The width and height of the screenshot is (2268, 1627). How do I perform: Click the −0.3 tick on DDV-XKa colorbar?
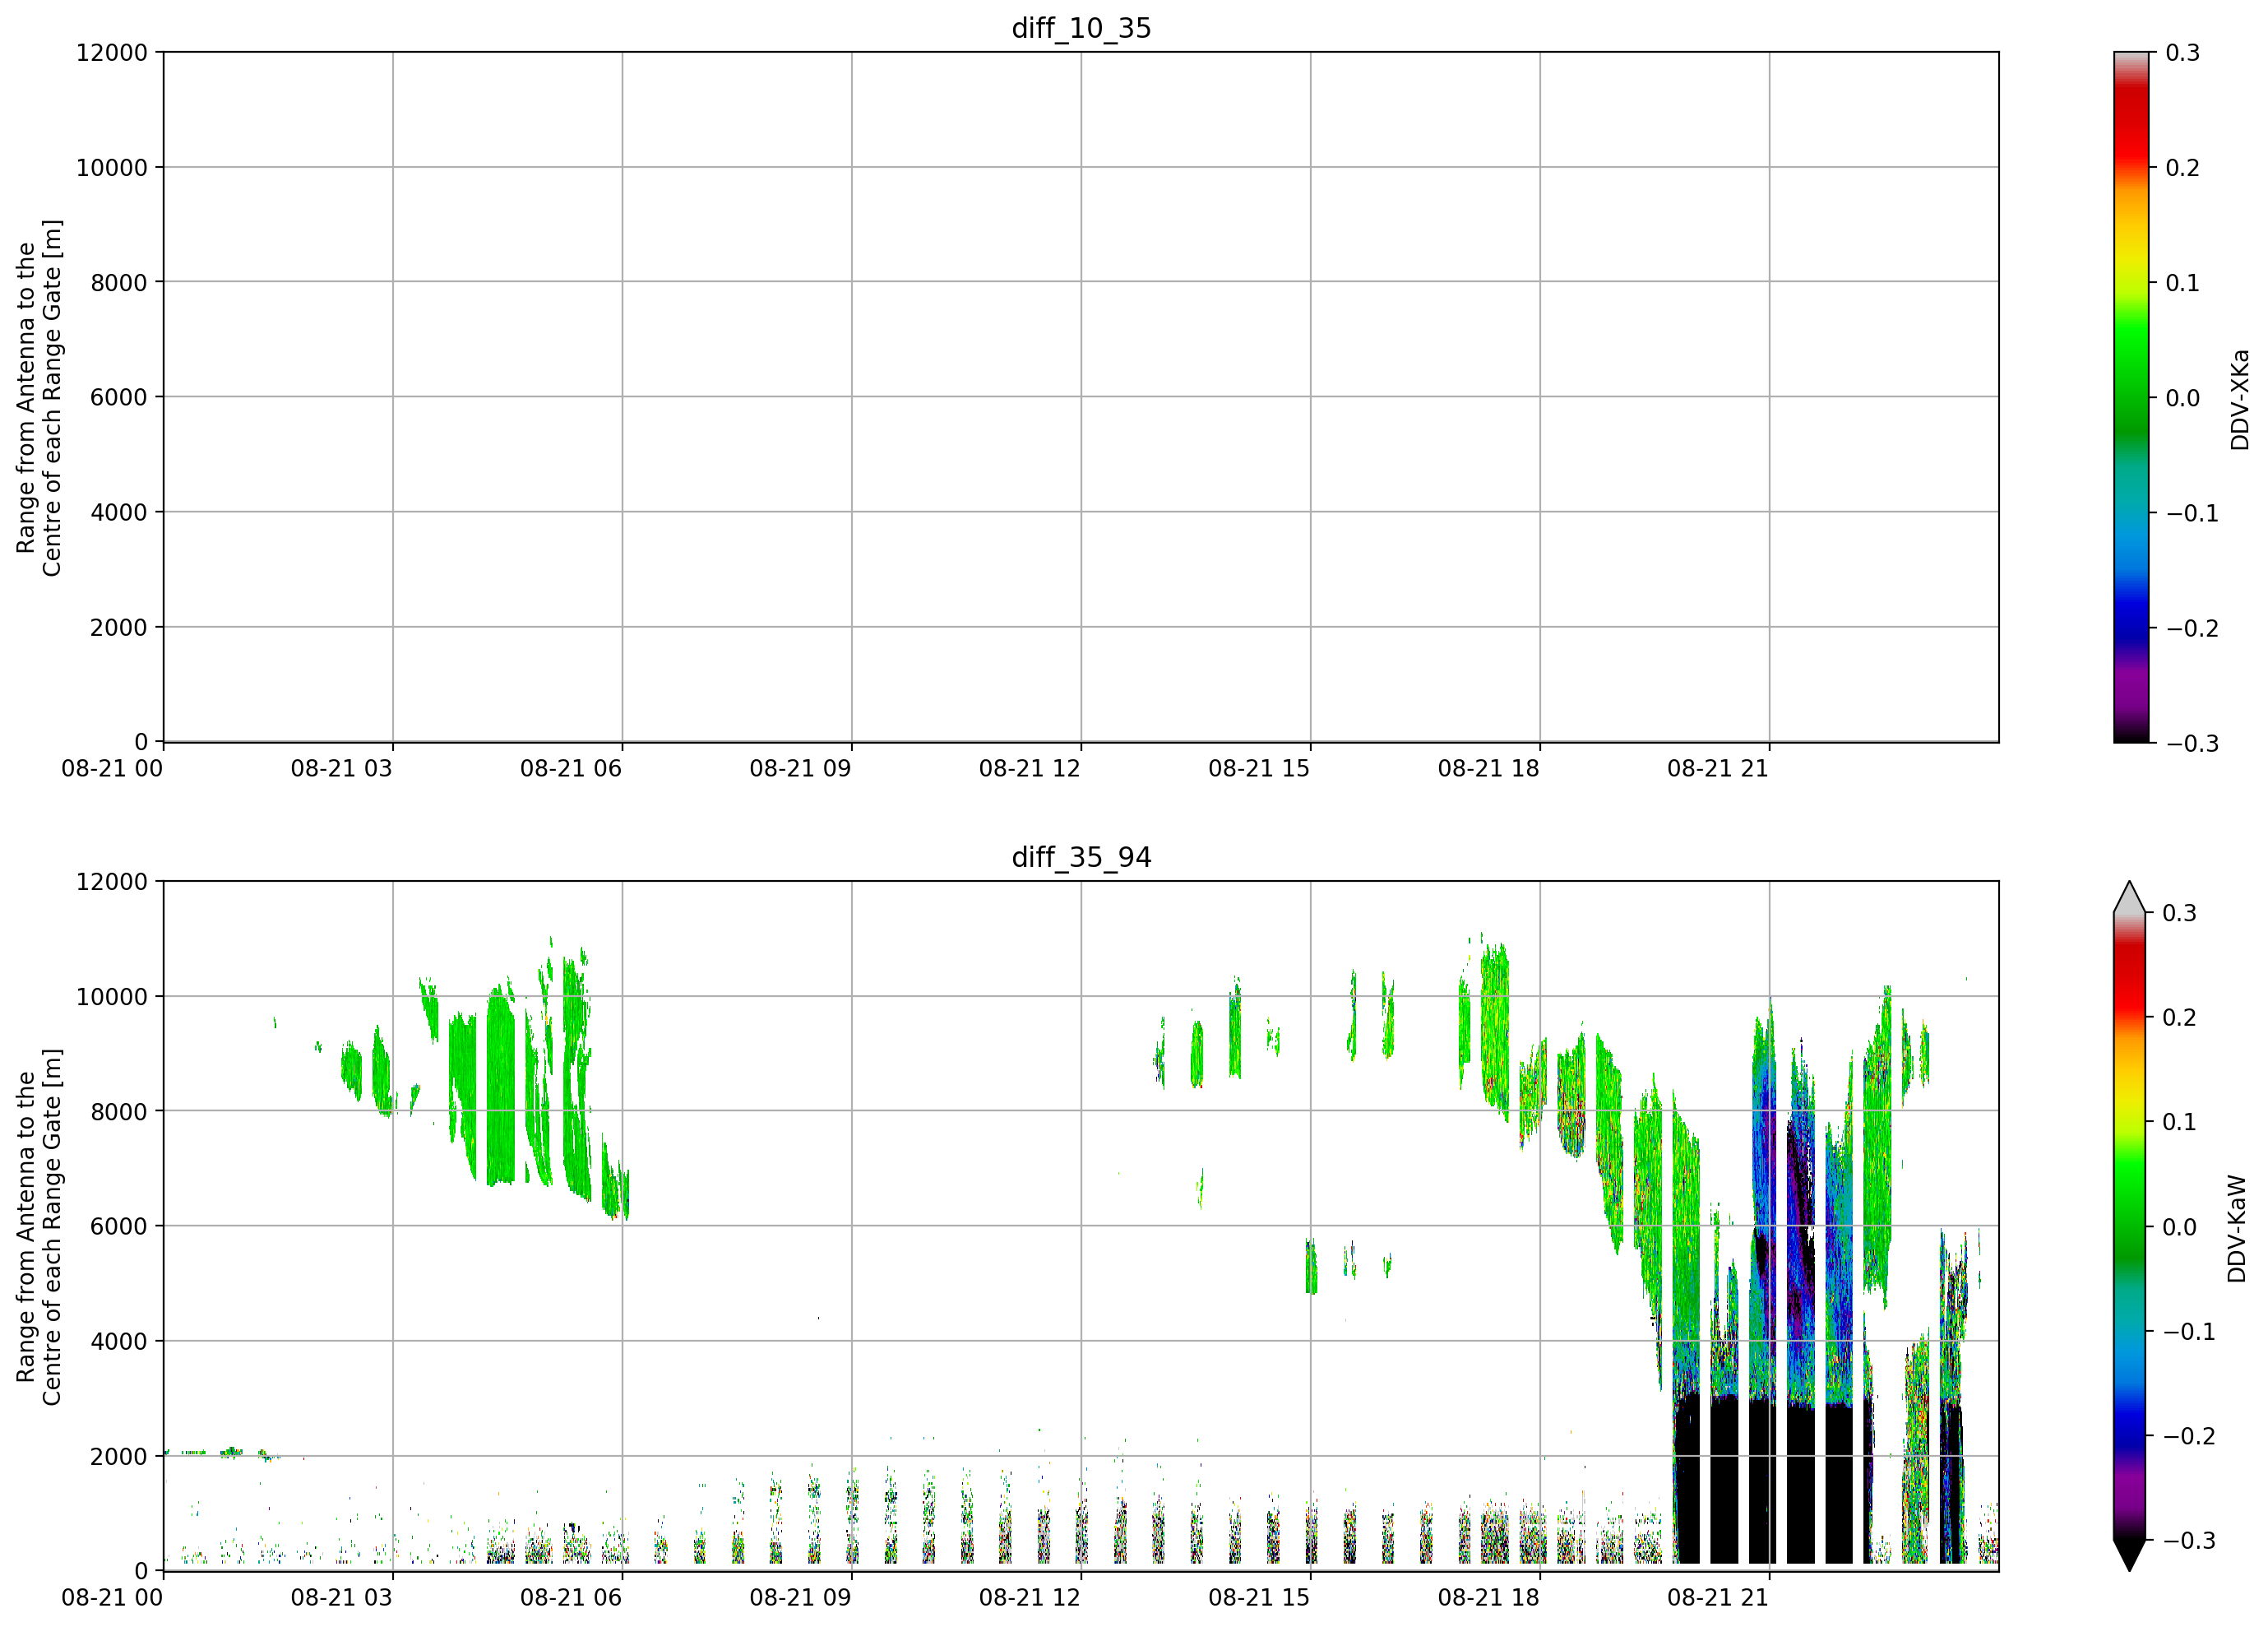2192,743
